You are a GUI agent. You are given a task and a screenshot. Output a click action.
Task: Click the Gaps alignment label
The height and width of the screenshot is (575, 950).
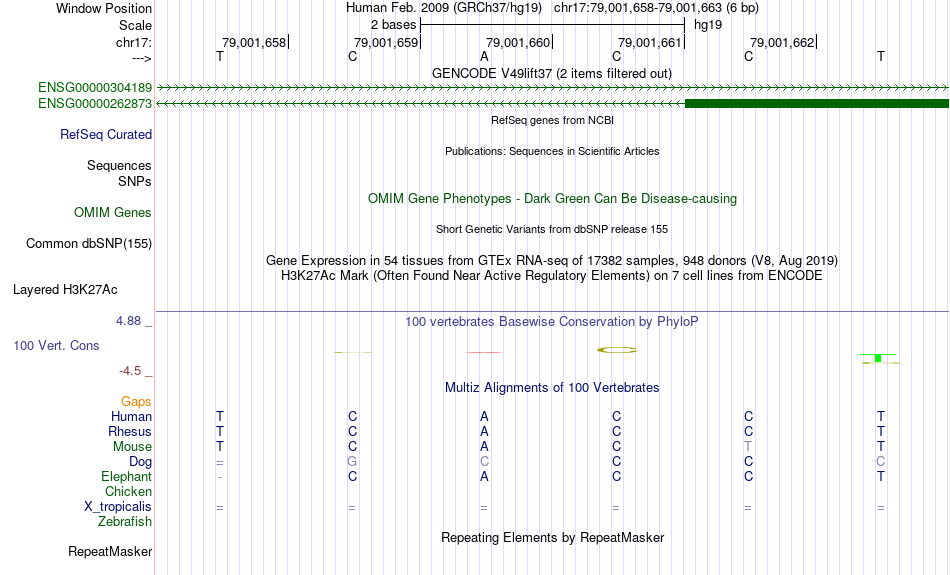coord(136,402)
